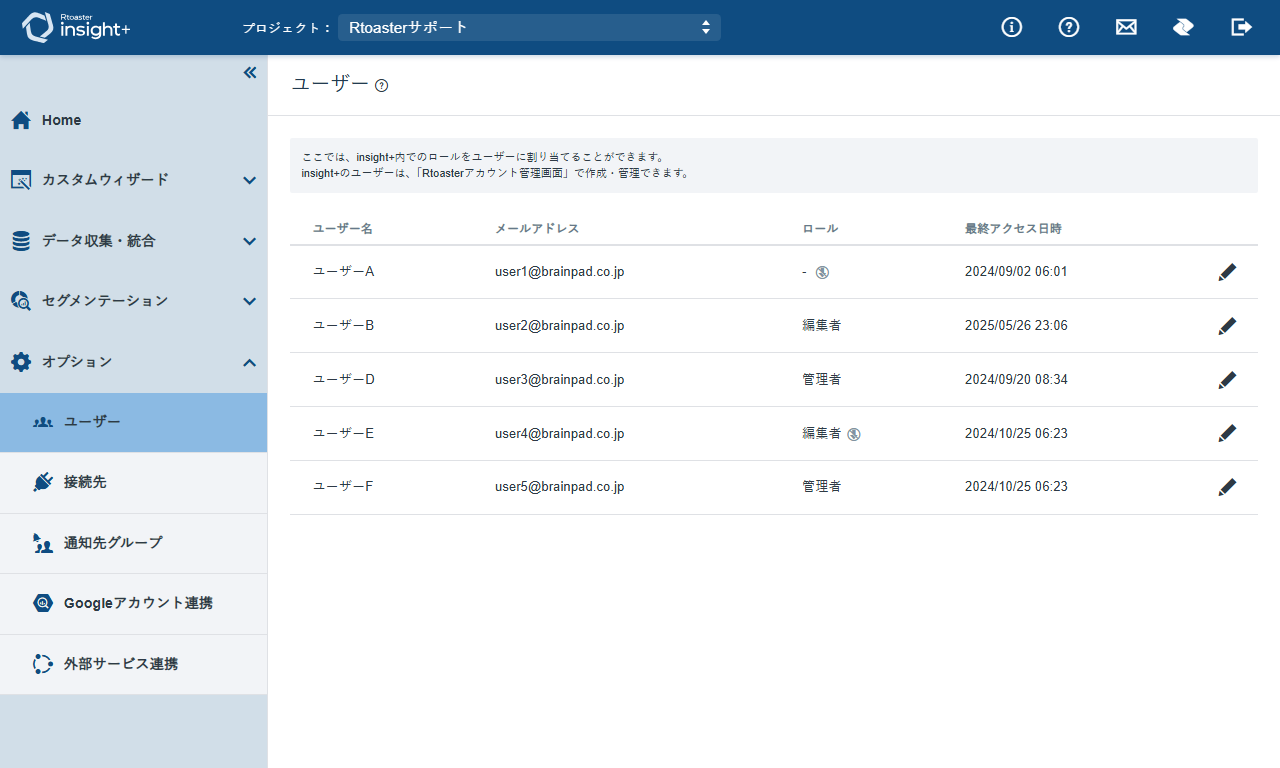Click the オプション gear icon
The image size is (1280, 768).
(21, 362)
